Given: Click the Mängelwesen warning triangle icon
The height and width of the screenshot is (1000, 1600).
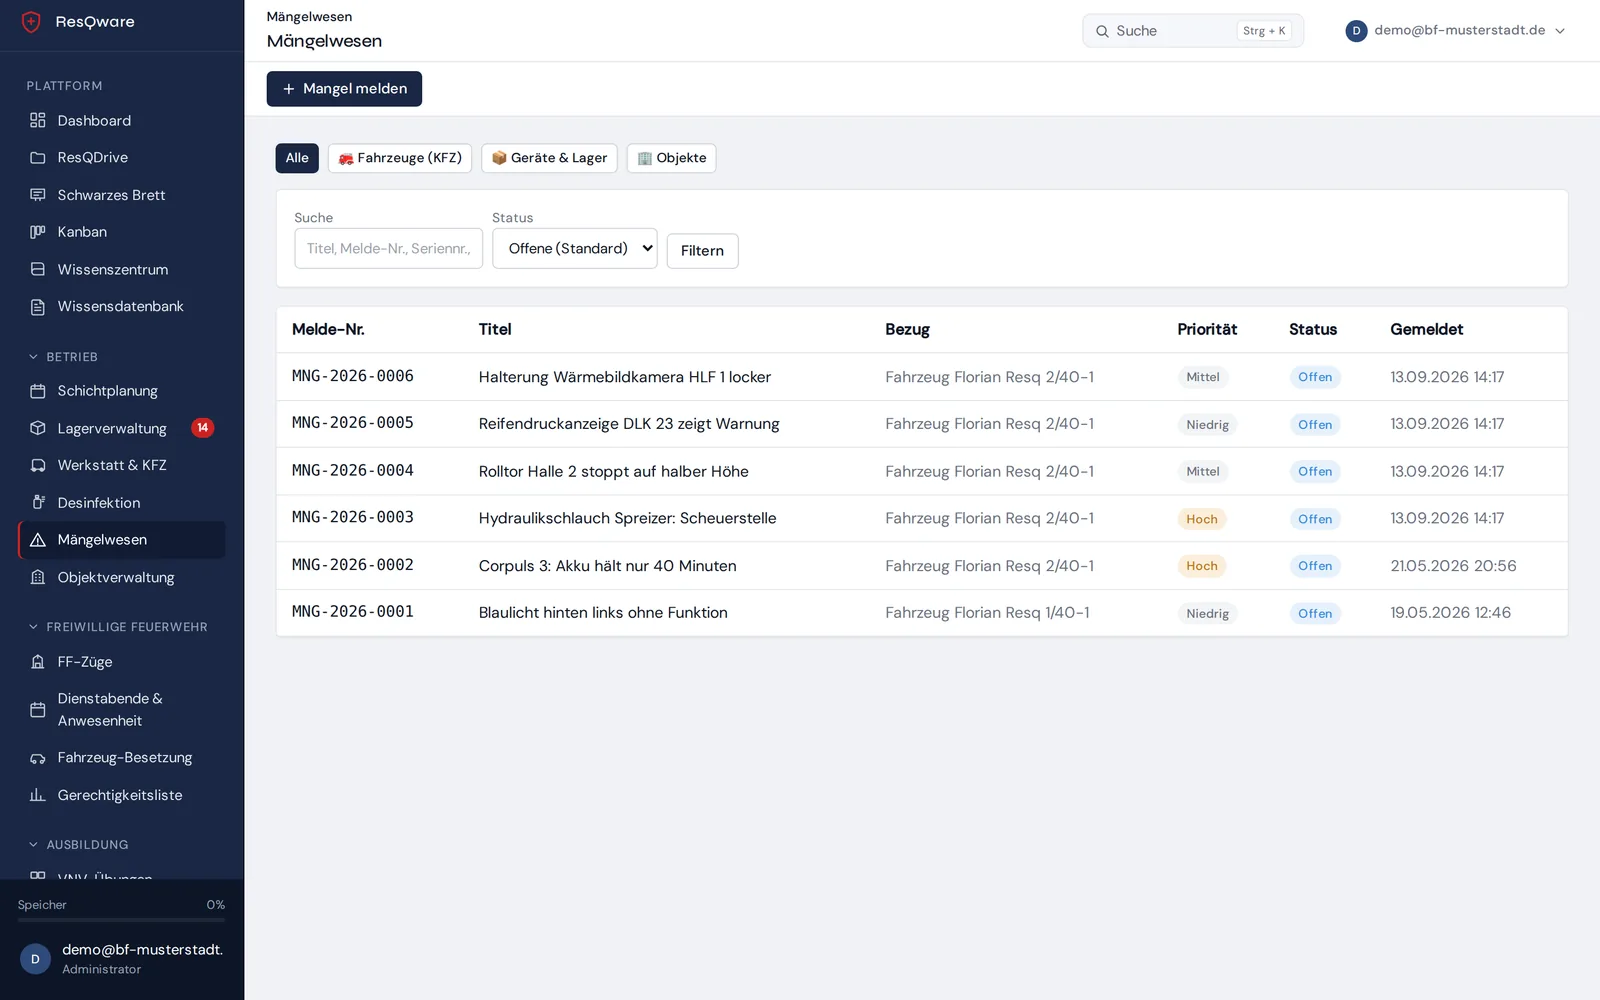Looking at the screenshot, I should [x=38, y=540].
